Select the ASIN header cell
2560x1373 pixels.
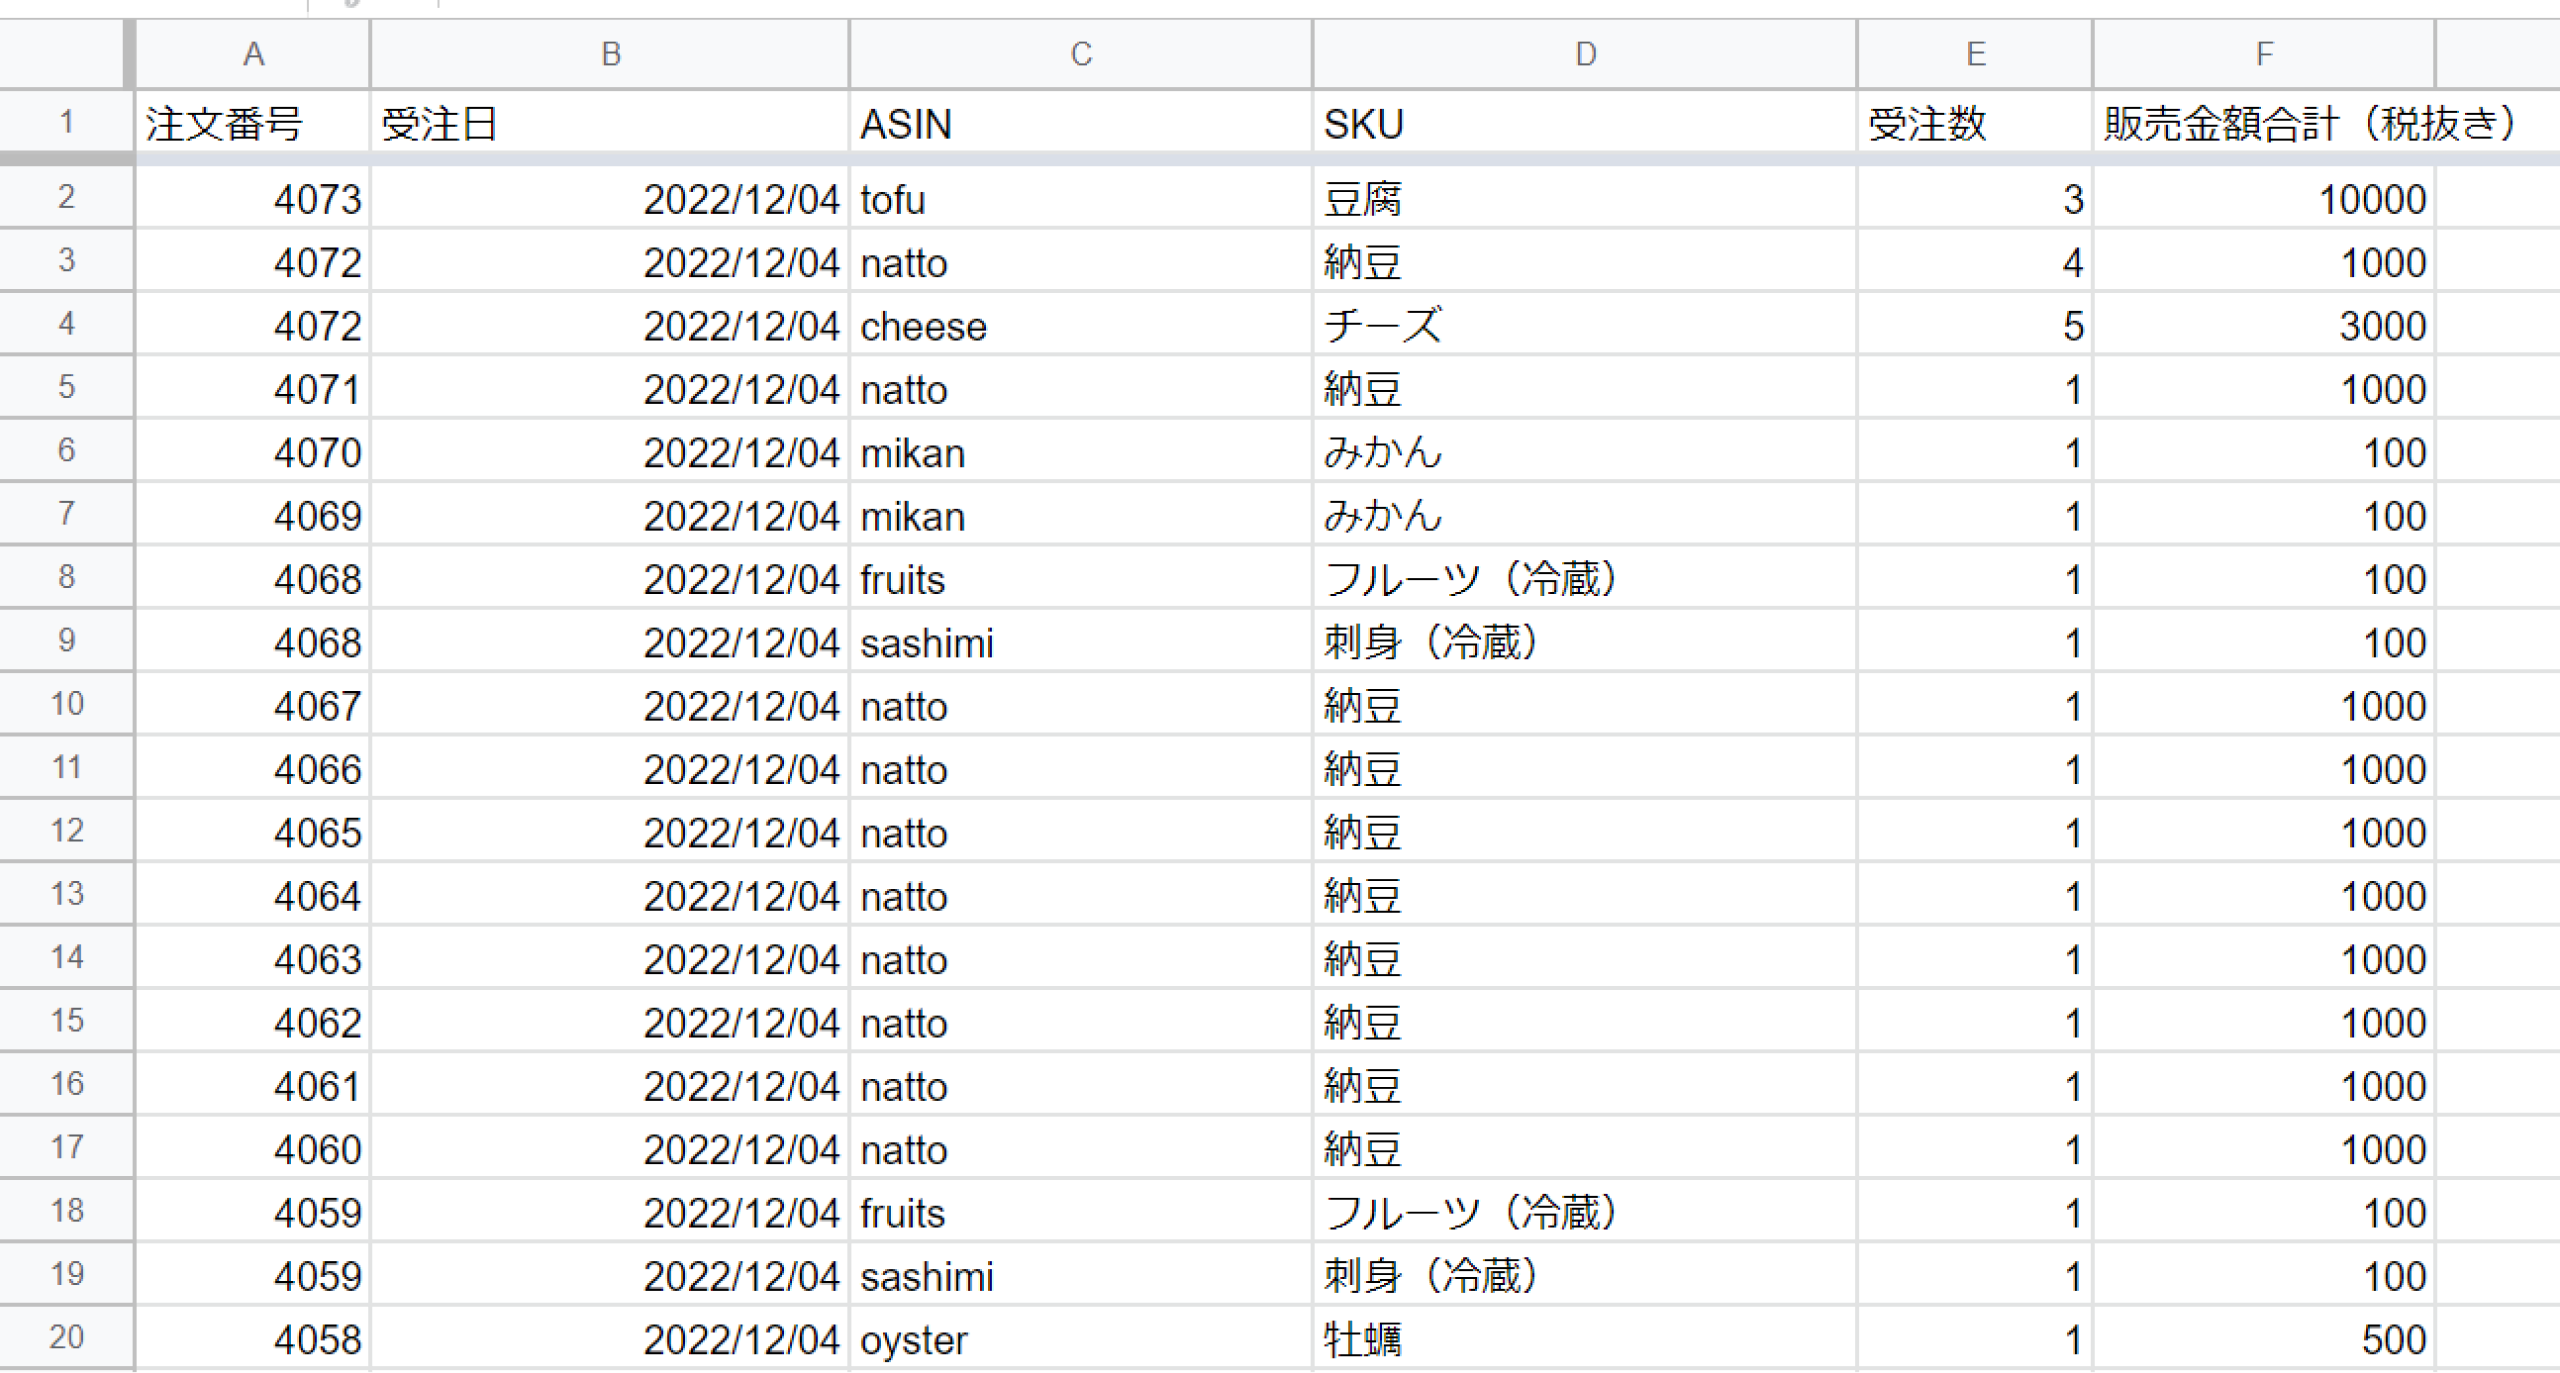[x=1080, y=124]
